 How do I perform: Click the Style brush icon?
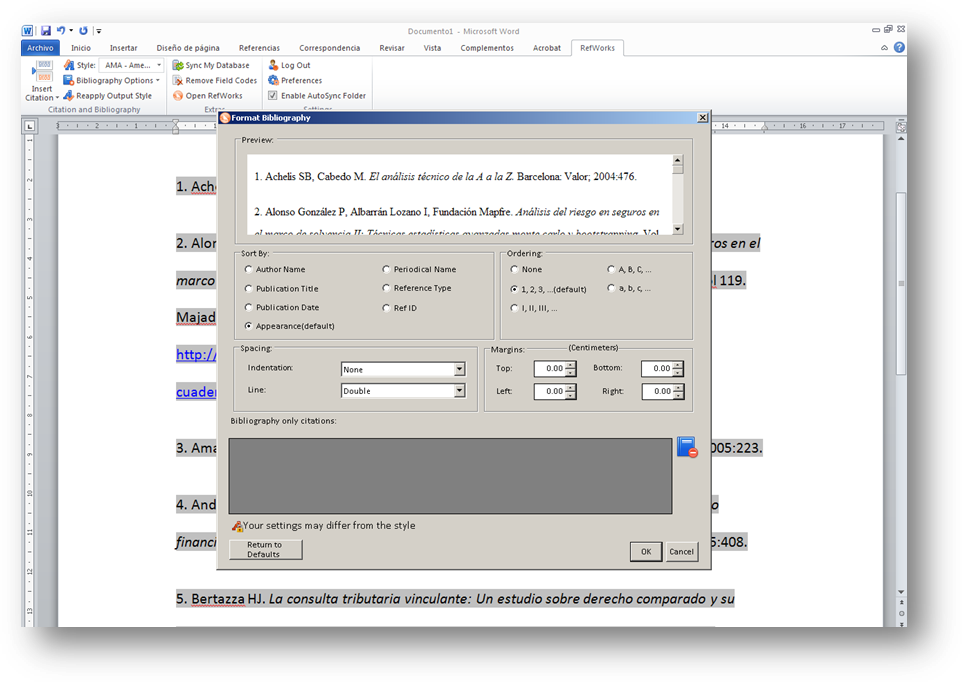(x=69, y=65)
